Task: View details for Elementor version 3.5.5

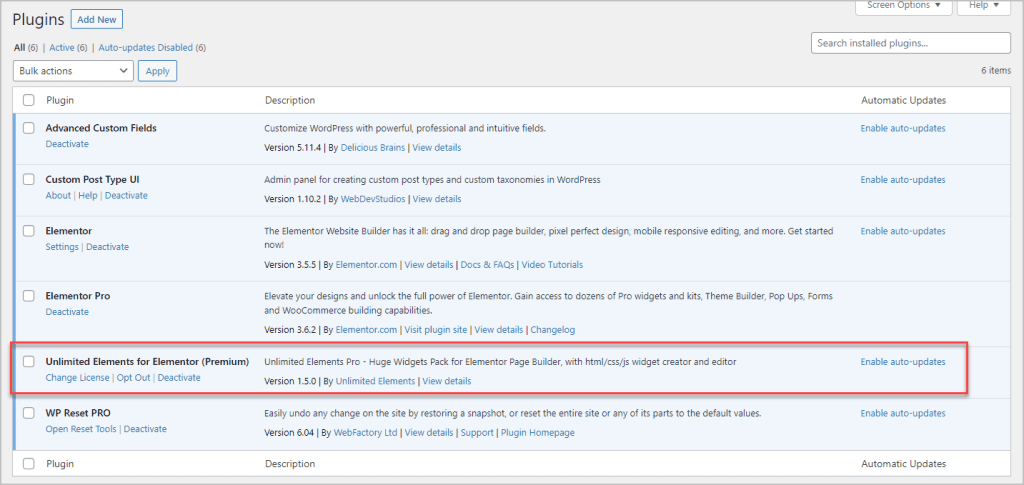Action: click(429, 264)
